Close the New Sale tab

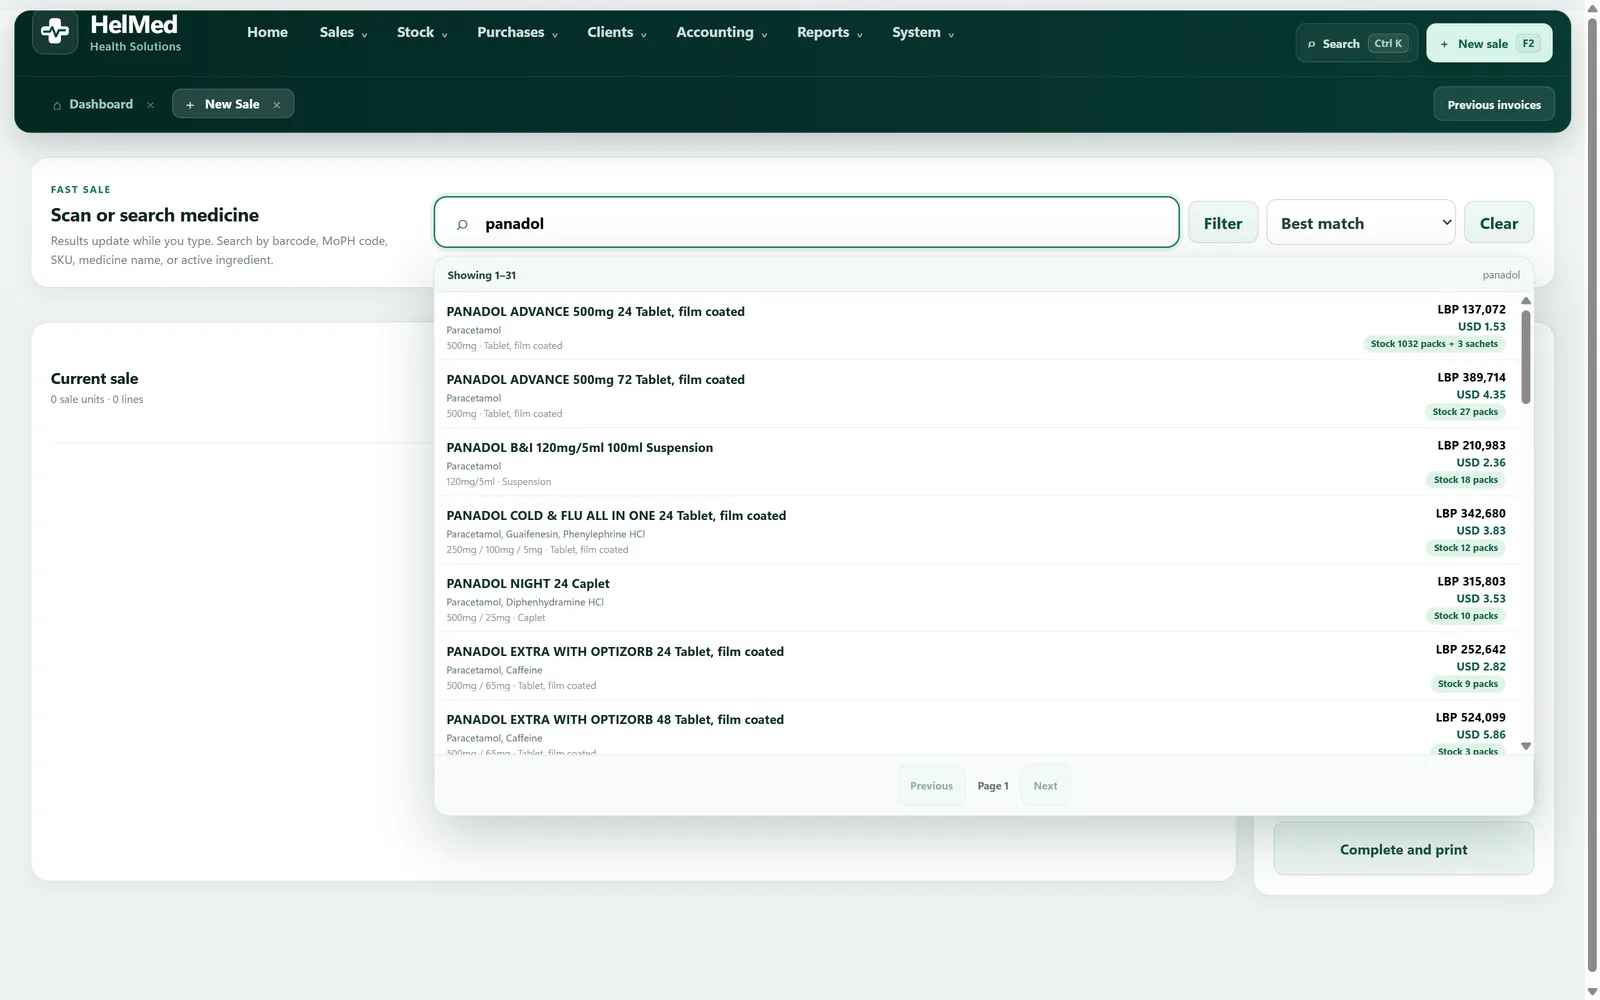pyautogui.click(x=277, y=105)
